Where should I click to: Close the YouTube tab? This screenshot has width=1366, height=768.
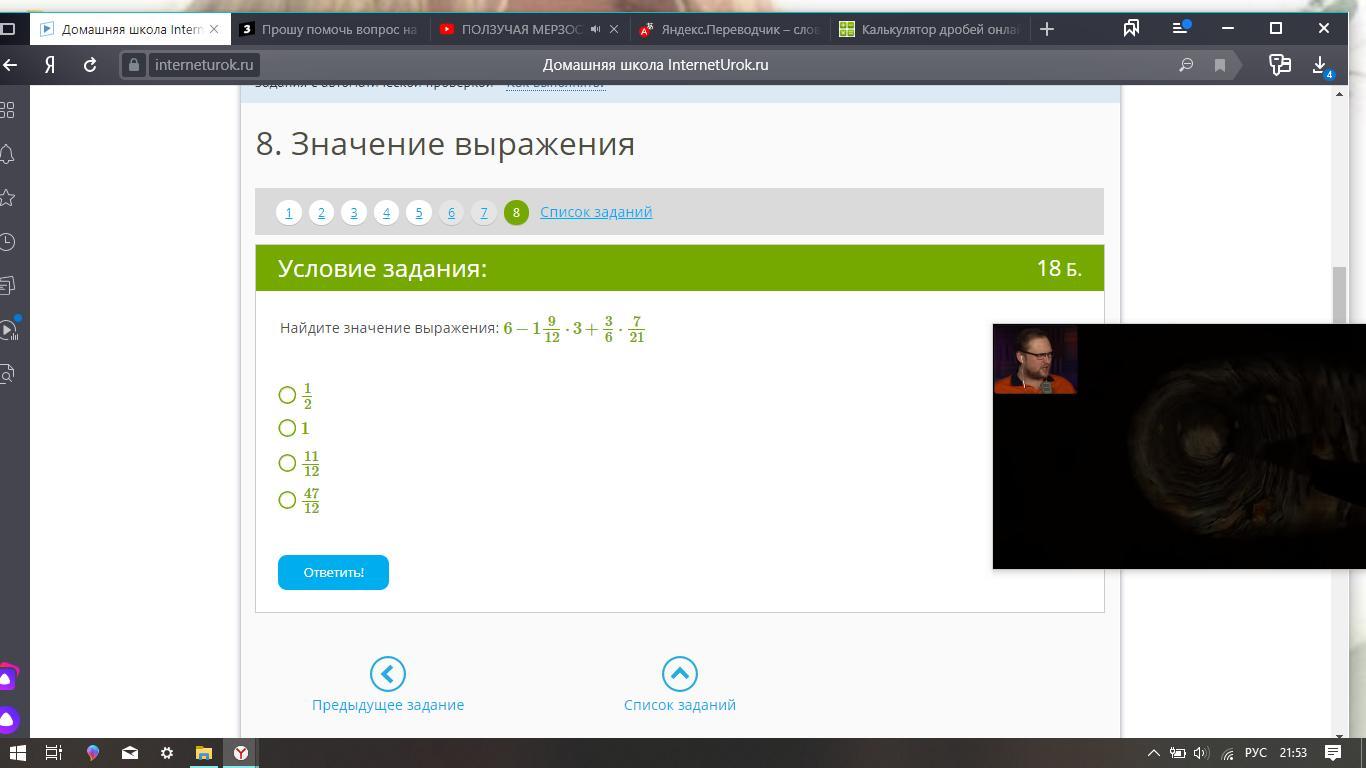tap(614, 29)
